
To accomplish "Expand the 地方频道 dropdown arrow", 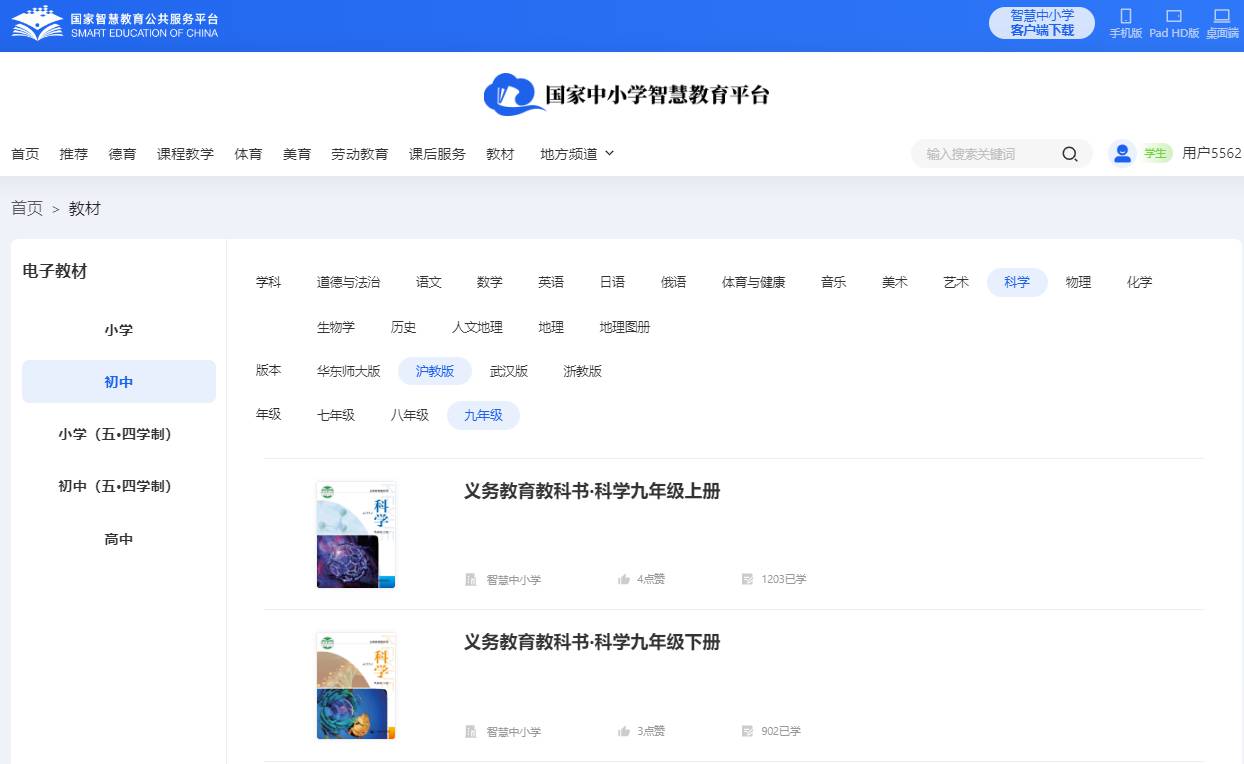I will coord(610,153).
